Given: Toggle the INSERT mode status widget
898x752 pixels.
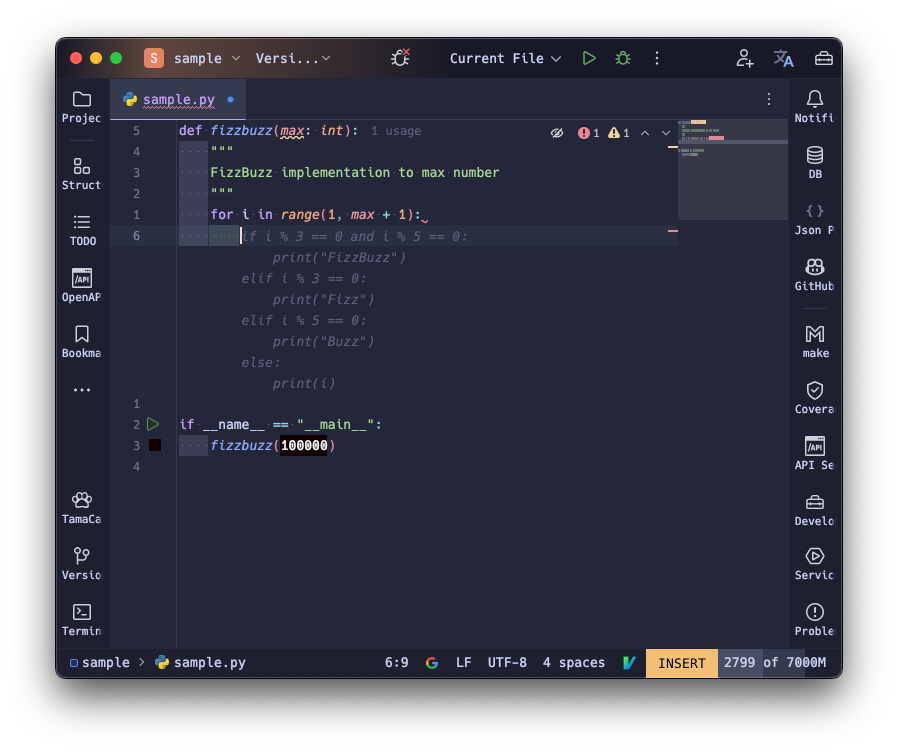Looking at the screenshot, I should click(x=681, y=663).
